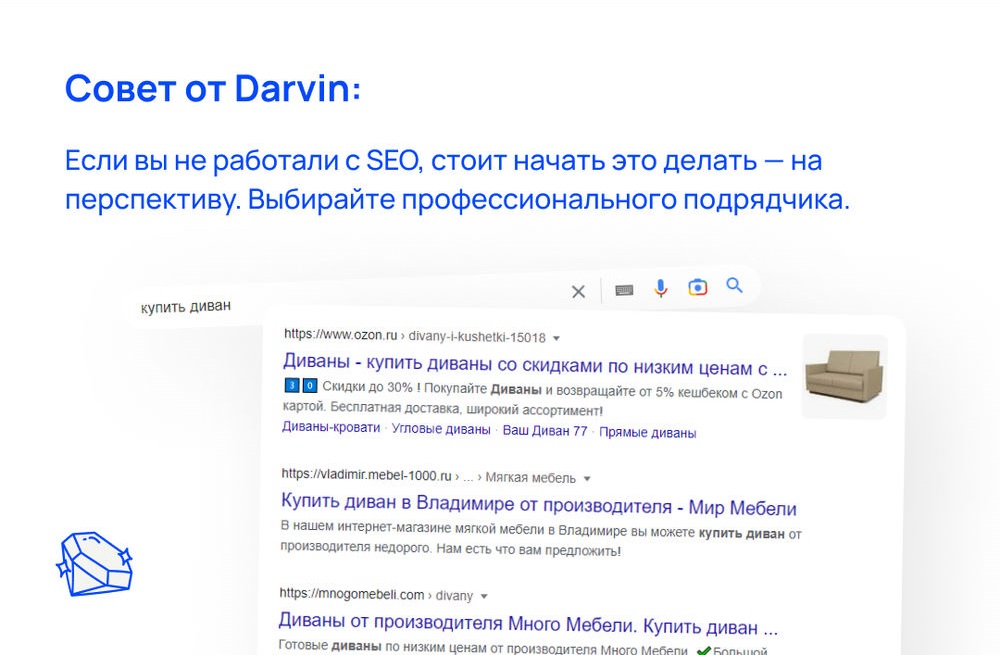1000x655 pixels.
Task: Click the blue diamond logo icon
Action: (x=94, y=564)
